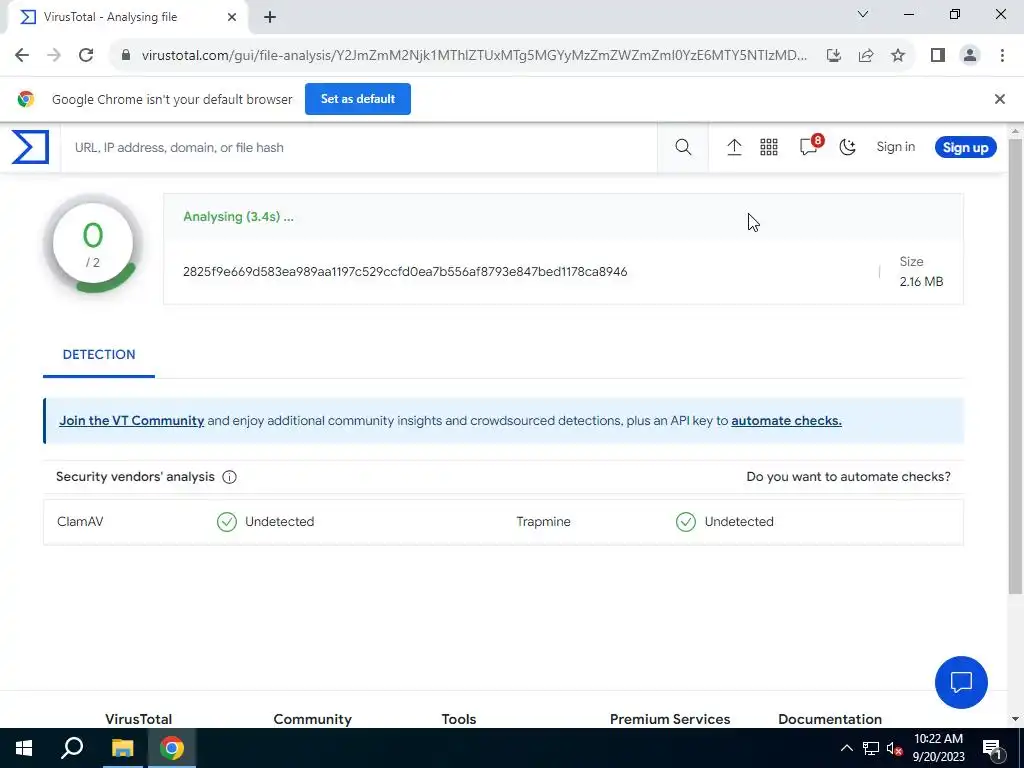Click the Tools footer heading
Image resolution: width=1024 pixels, height=768 pixels.
coord(458,719)
